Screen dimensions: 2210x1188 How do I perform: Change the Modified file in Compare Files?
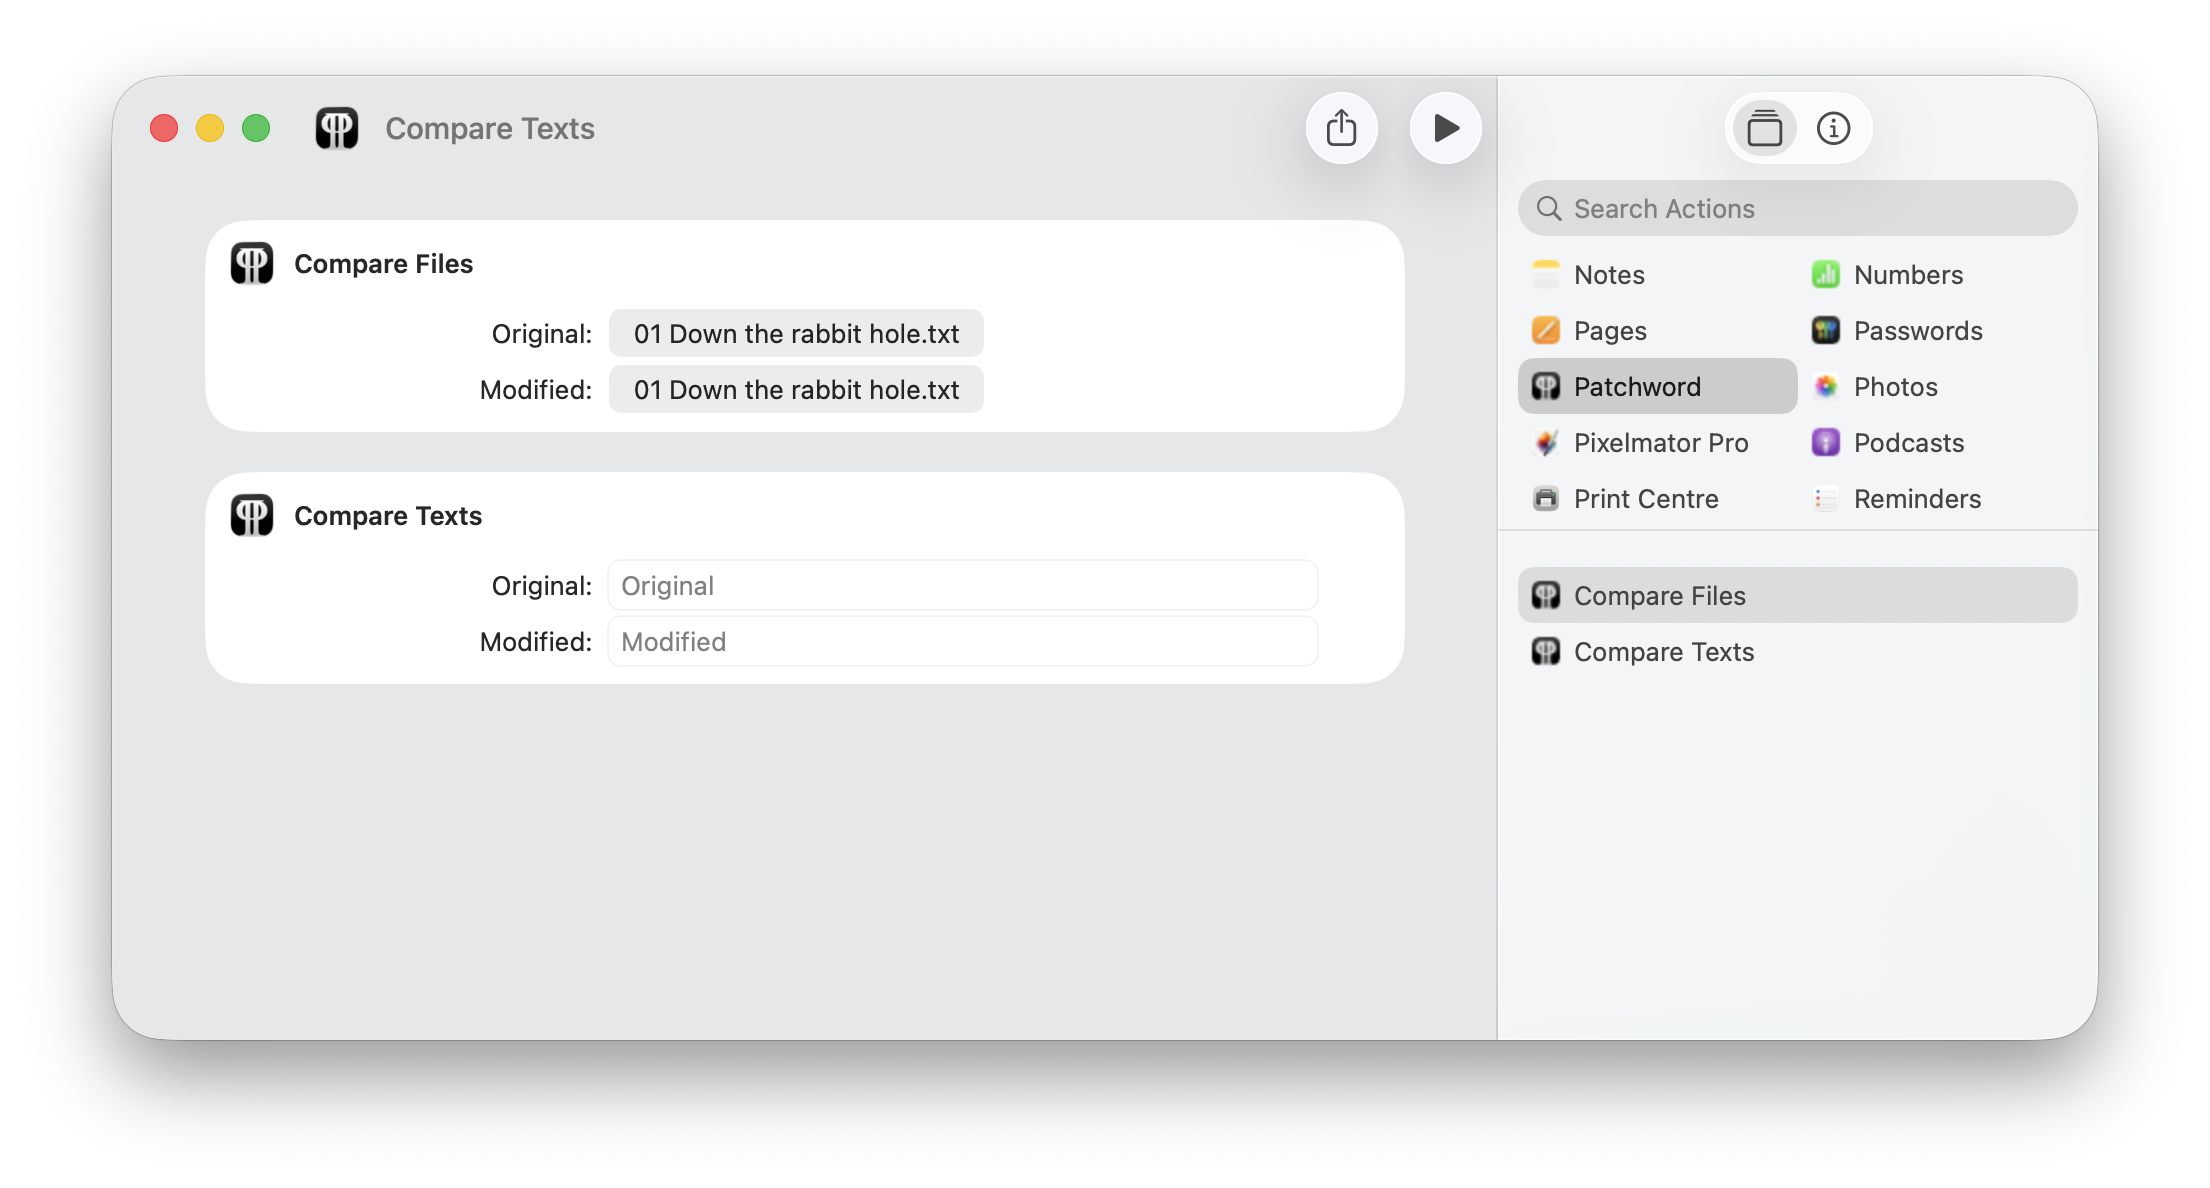click(796, 390)
